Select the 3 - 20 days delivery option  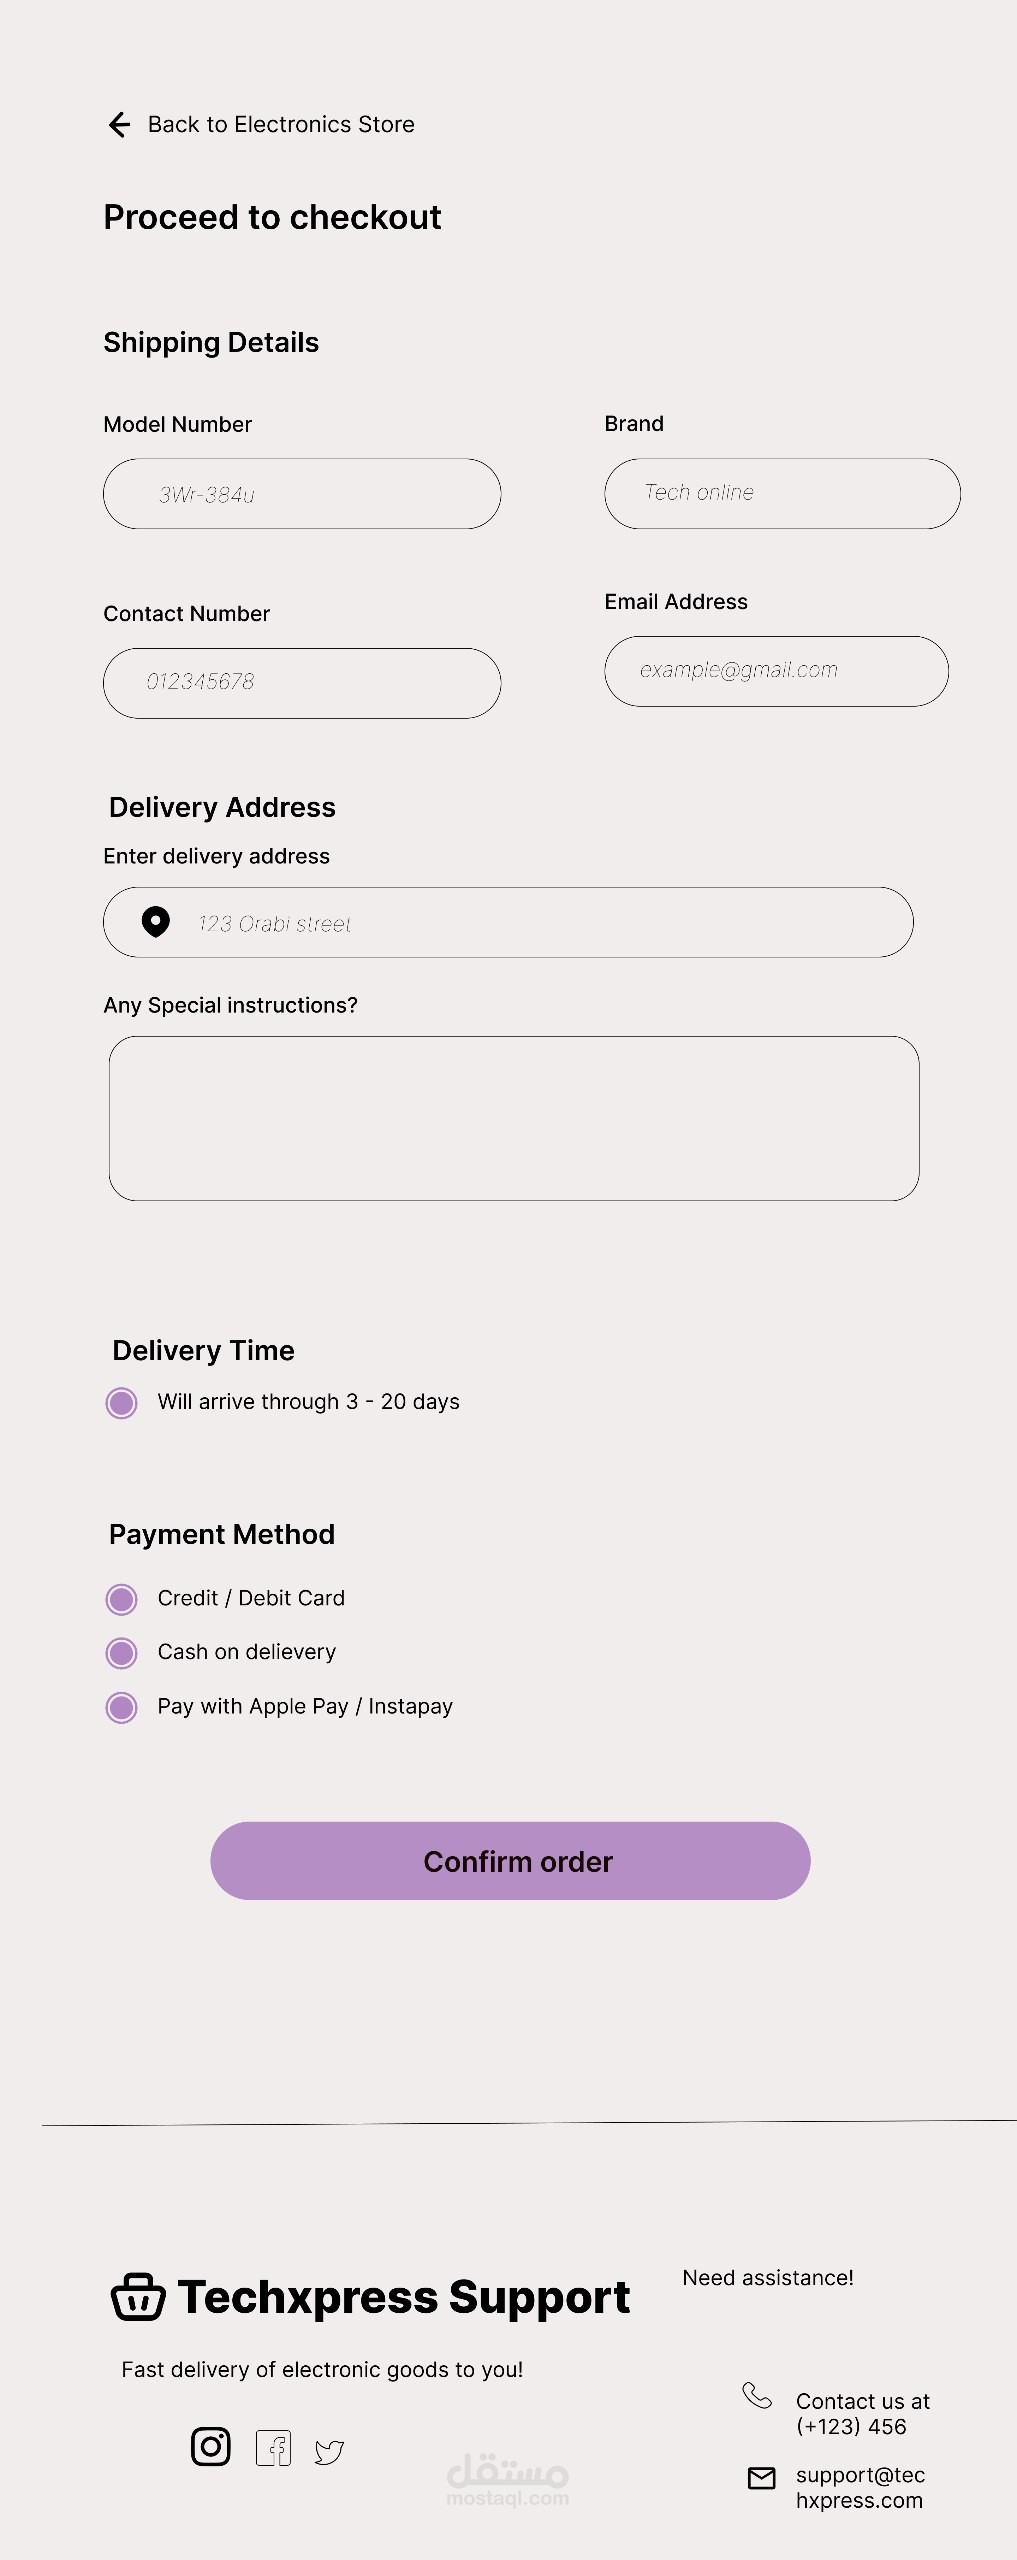pos(122,1402)
